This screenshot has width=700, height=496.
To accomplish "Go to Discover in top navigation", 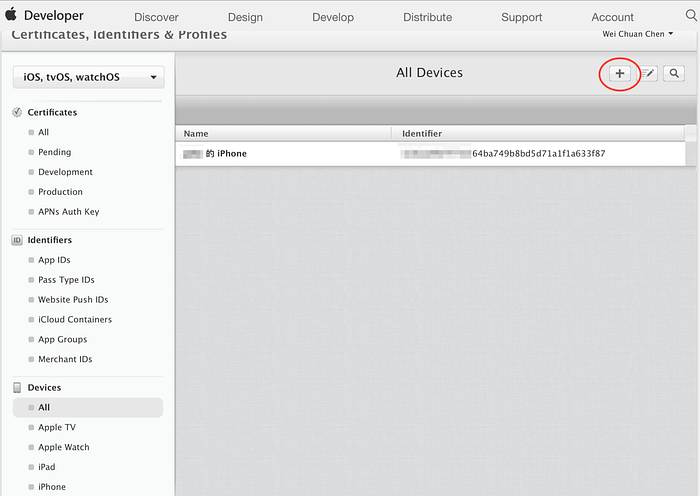I will point(156,17).
